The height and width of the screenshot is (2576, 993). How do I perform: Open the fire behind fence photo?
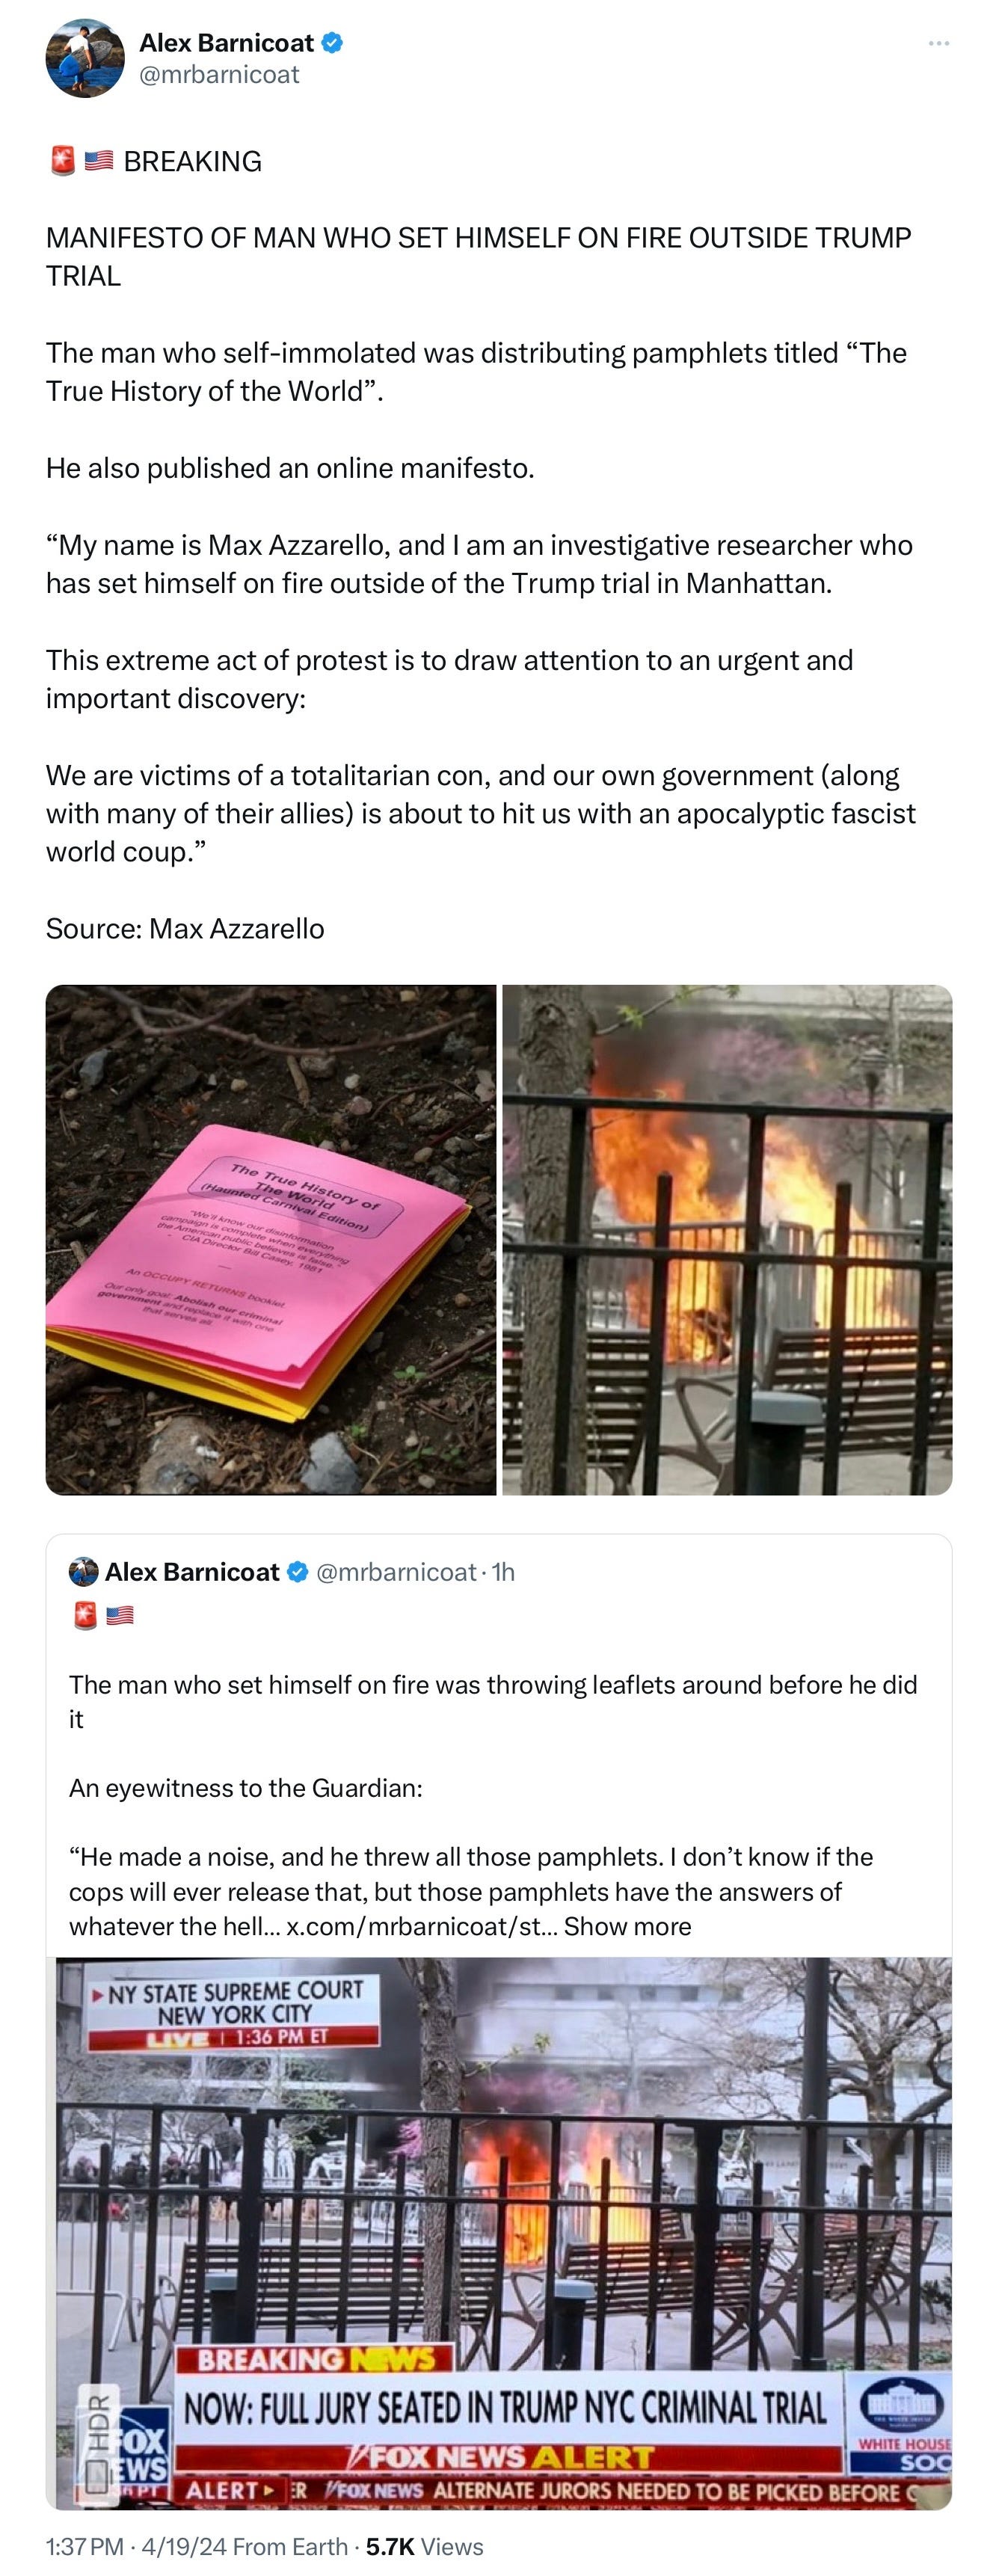click(x=727, y=1240)
